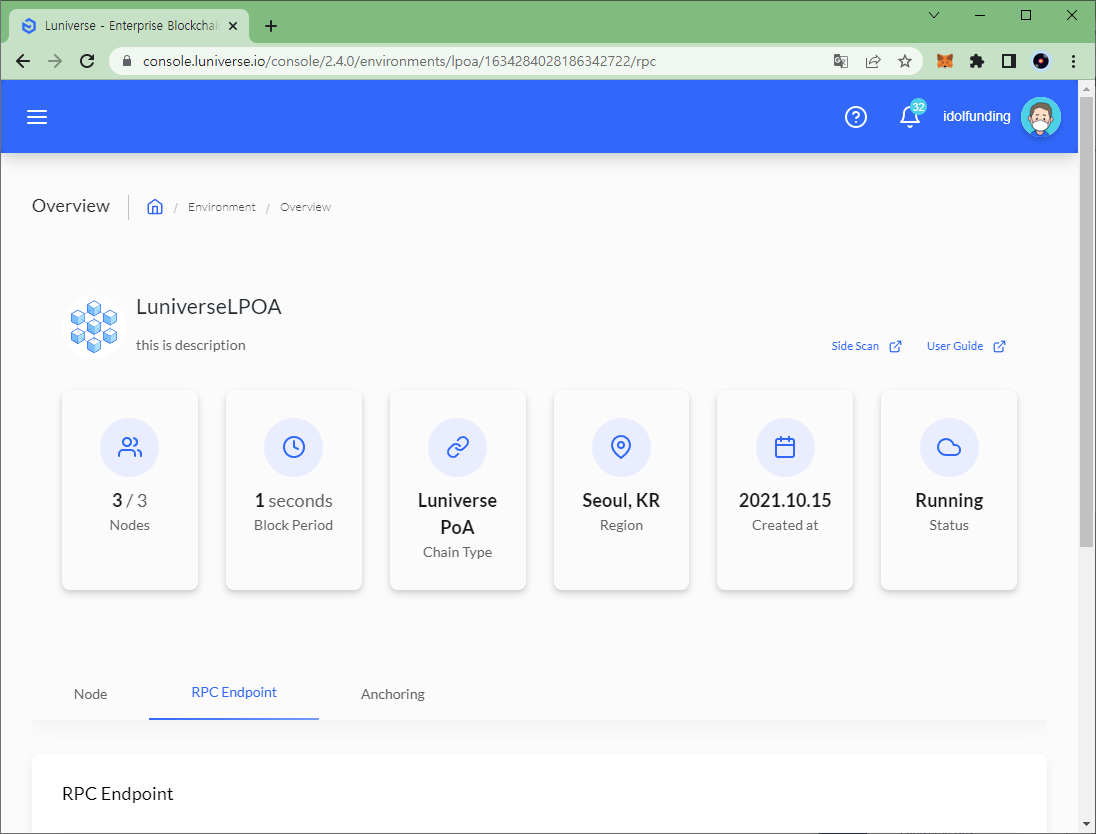Image resolution: width=1096 pixels, height=834 pixels.
Task: Click the RPC Endpoint section heading
Action: click(x=117, y=794)
